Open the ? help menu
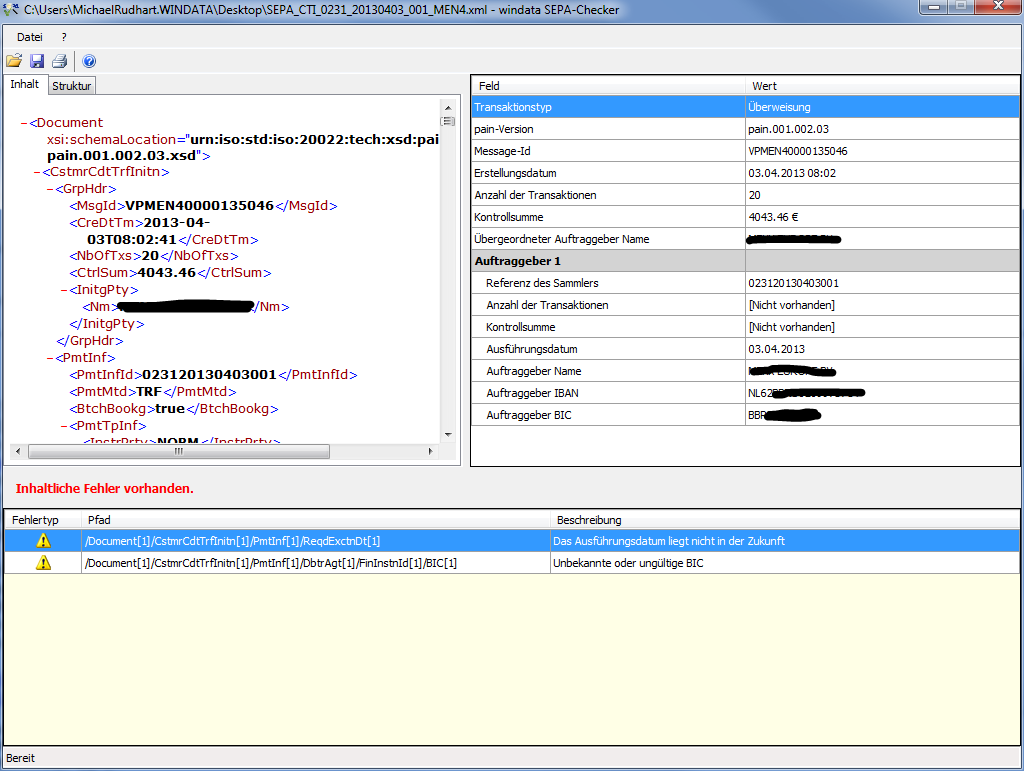The width and height of the screenshot is (1024, 771). [64, 37]
